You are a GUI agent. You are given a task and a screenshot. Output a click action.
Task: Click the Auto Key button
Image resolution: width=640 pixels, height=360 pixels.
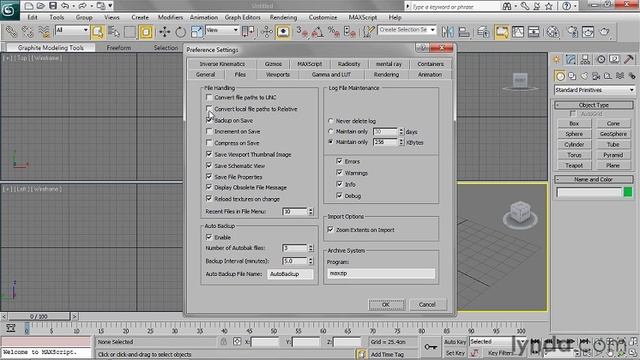tap(455, 342)
